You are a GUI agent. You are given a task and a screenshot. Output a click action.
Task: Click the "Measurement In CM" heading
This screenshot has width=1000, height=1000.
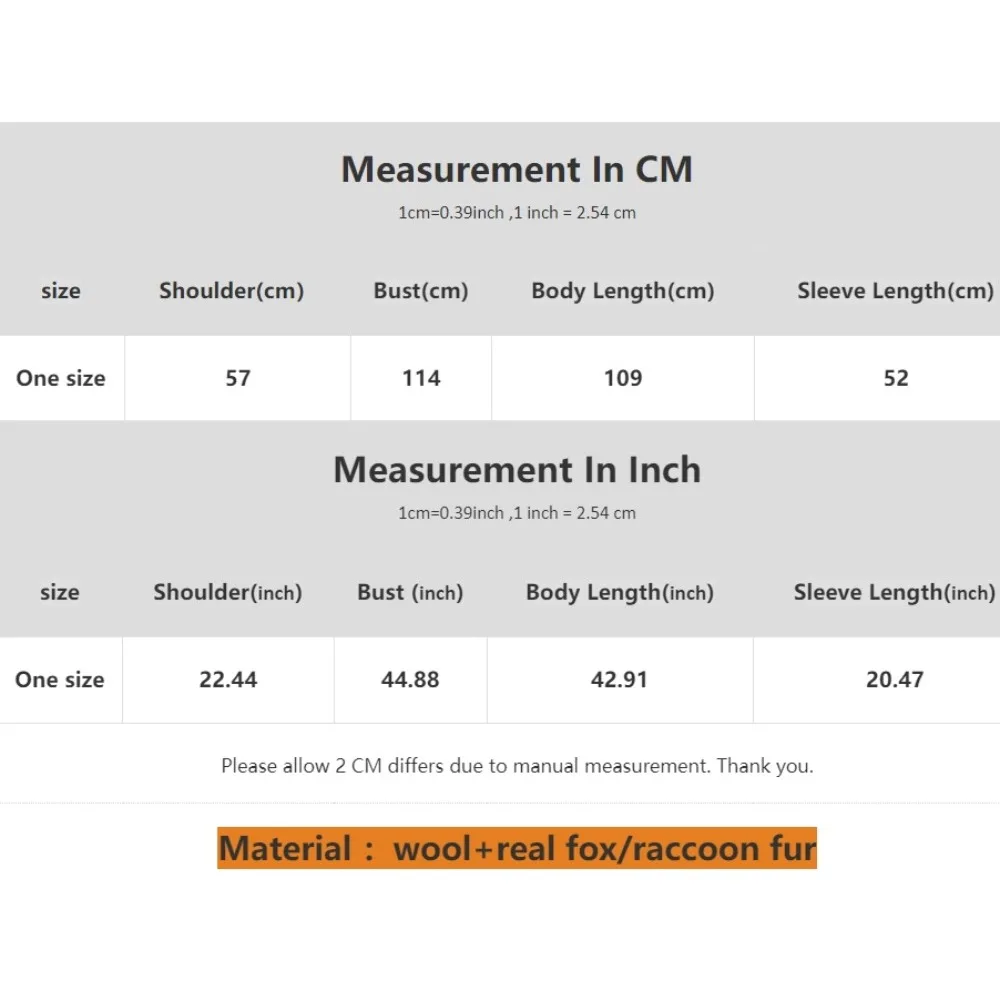point(516,169)
